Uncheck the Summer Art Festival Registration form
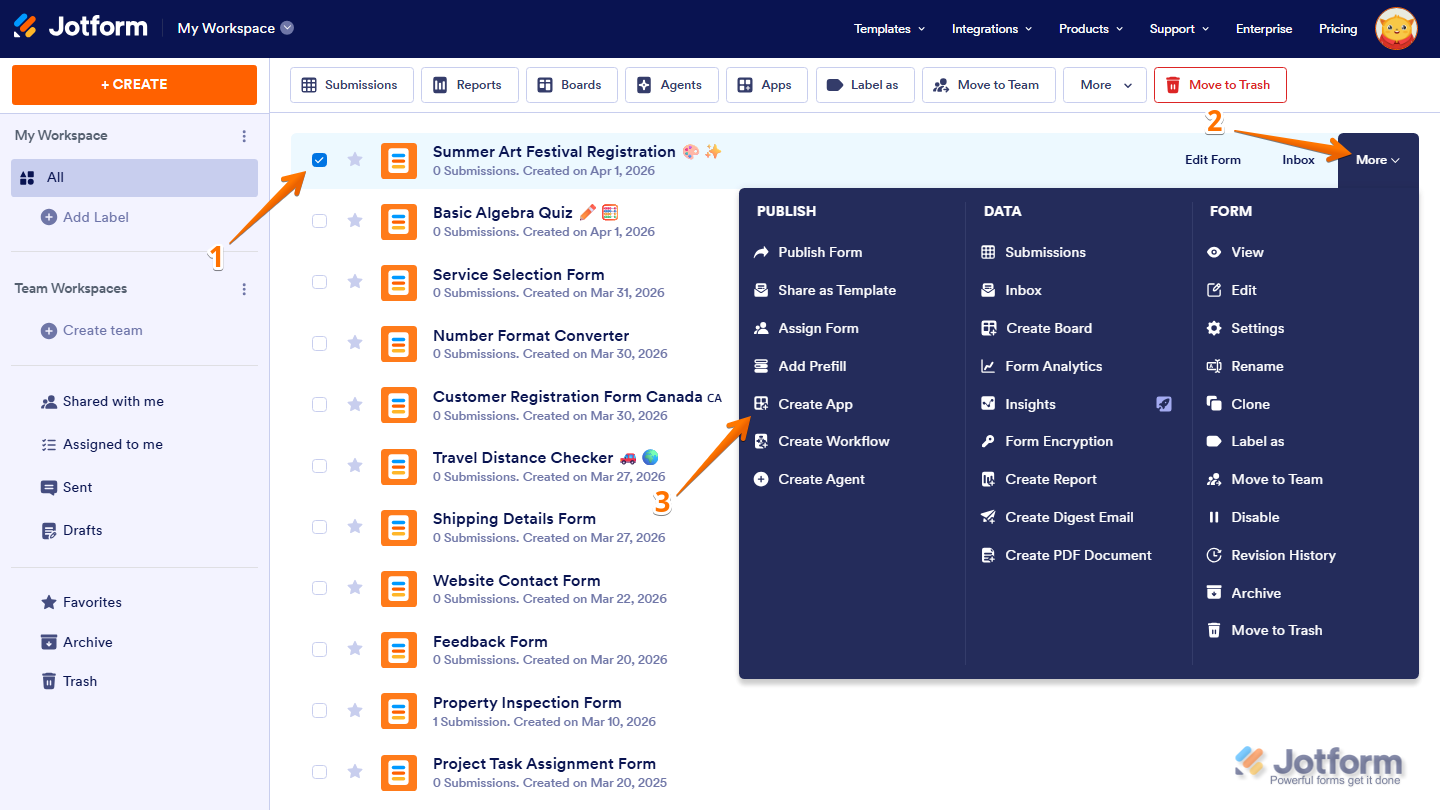This screenshot has width=1440, height=810. [319, 159]
